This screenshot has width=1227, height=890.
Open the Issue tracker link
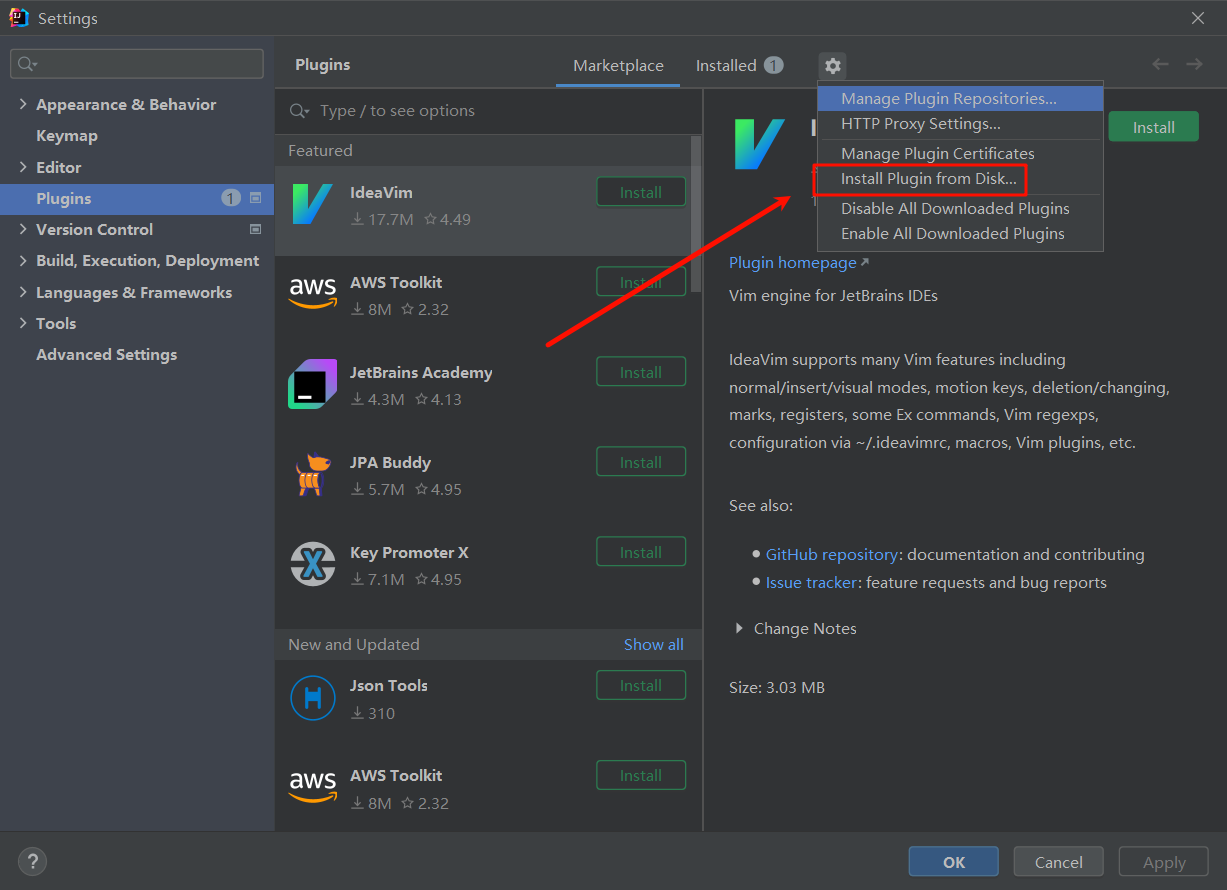811,582
